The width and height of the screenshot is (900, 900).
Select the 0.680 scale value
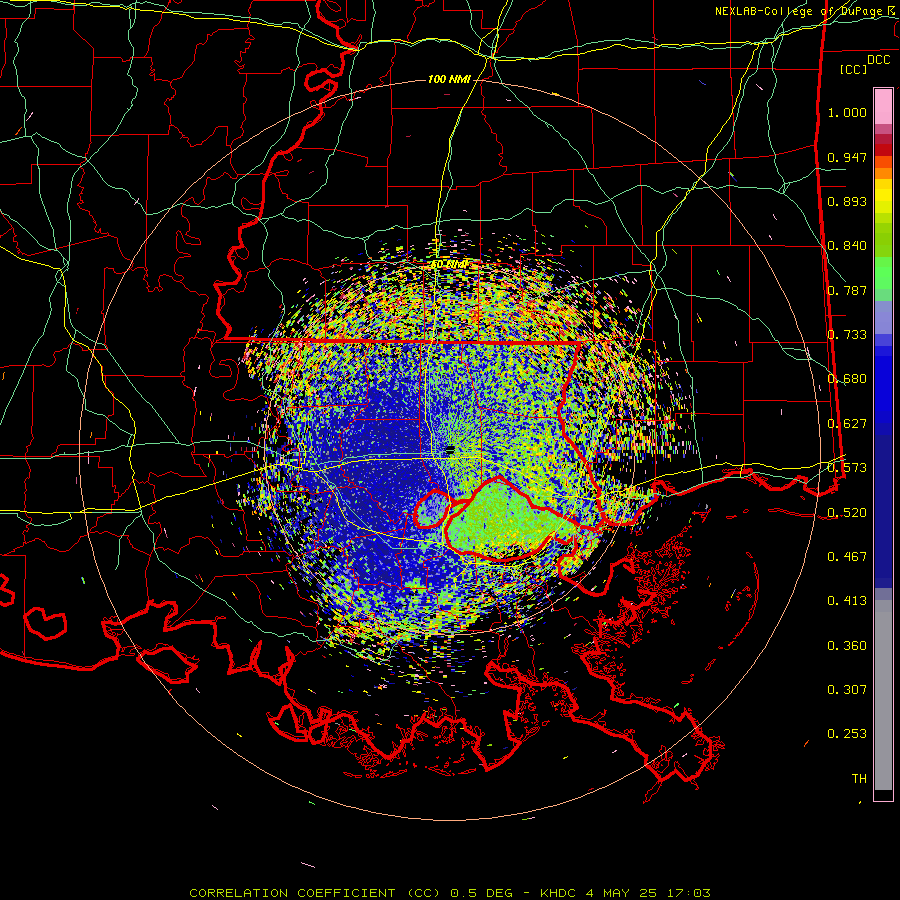pyautogui.click(x=847, y=379)
